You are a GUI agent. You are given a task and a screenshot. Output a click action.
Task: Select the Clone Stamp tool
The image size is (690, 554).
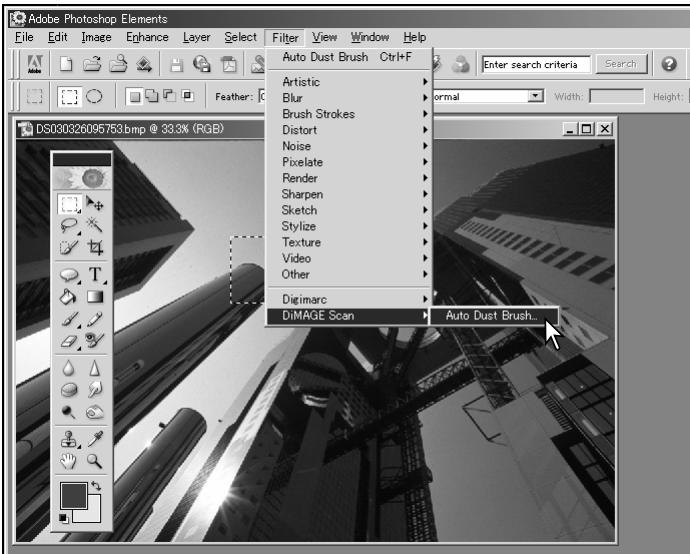tap(69, 439)
